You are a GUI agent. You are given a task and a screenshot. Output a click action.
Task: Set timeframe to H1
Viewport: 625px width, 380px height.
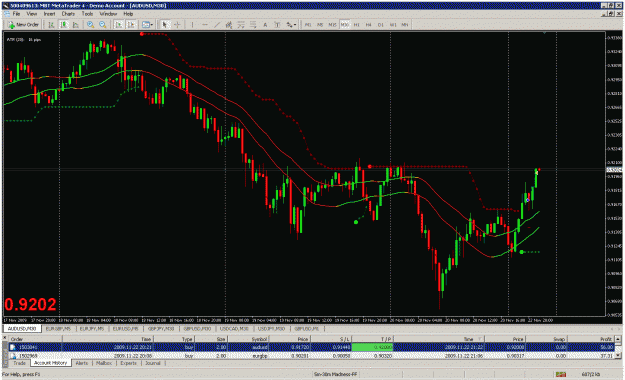click(x=356, y=25)
